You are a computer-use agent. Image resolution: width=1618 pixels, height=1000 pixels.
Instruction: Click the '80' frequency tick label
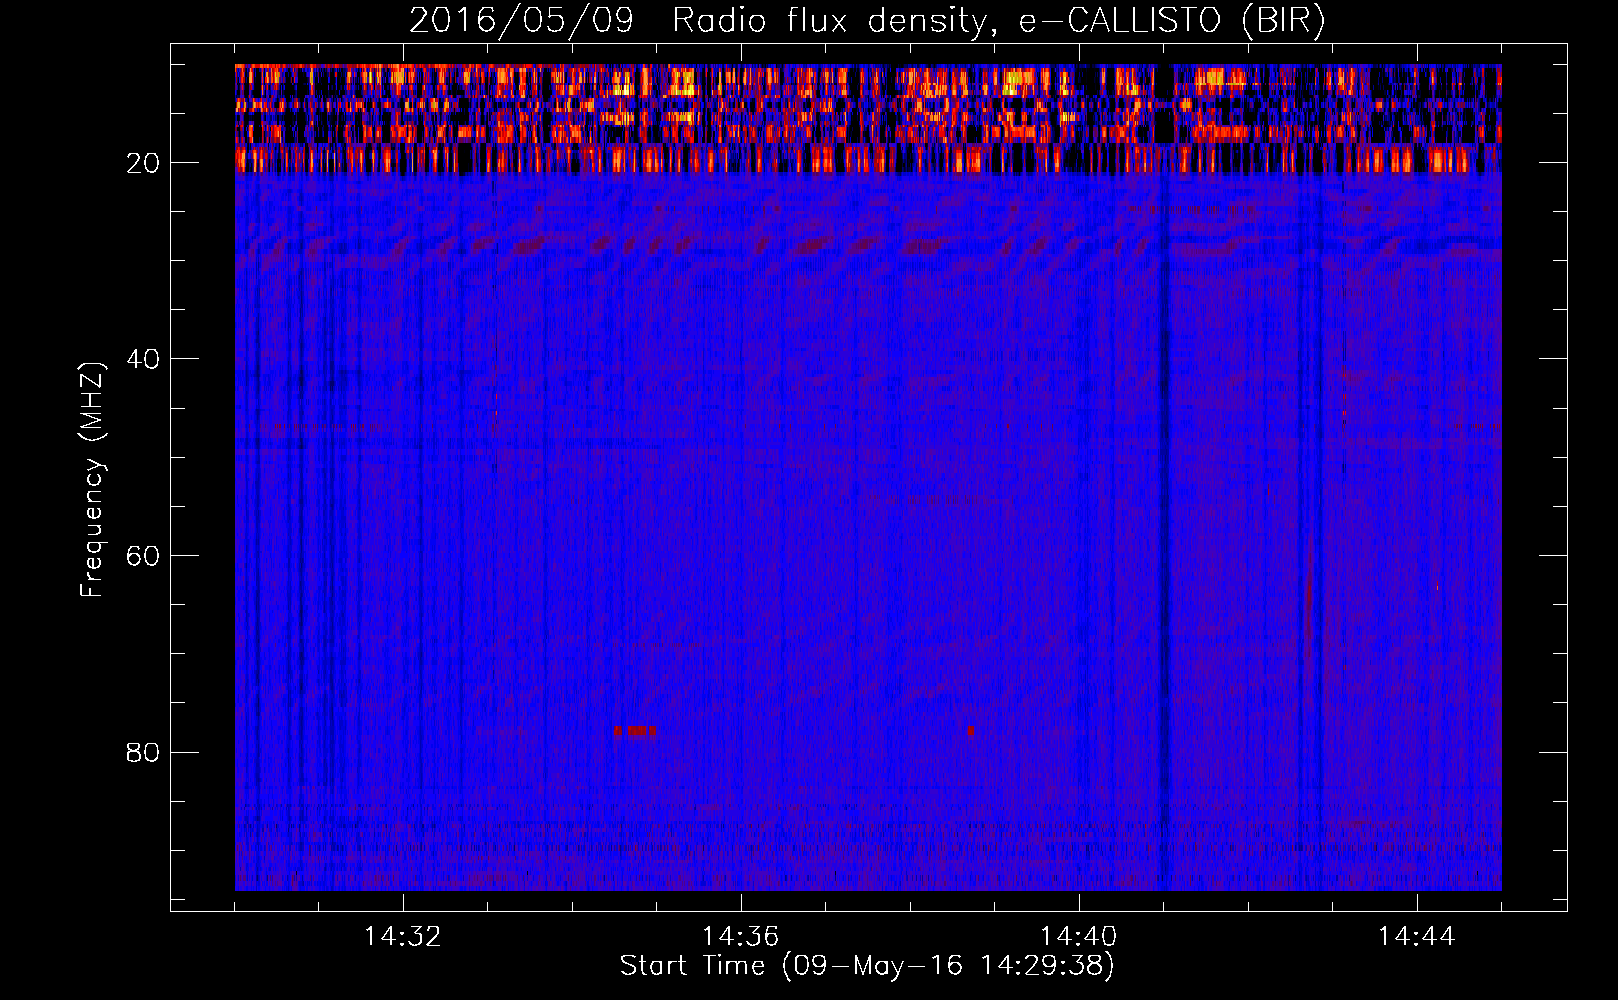click(x=144, y=752)
